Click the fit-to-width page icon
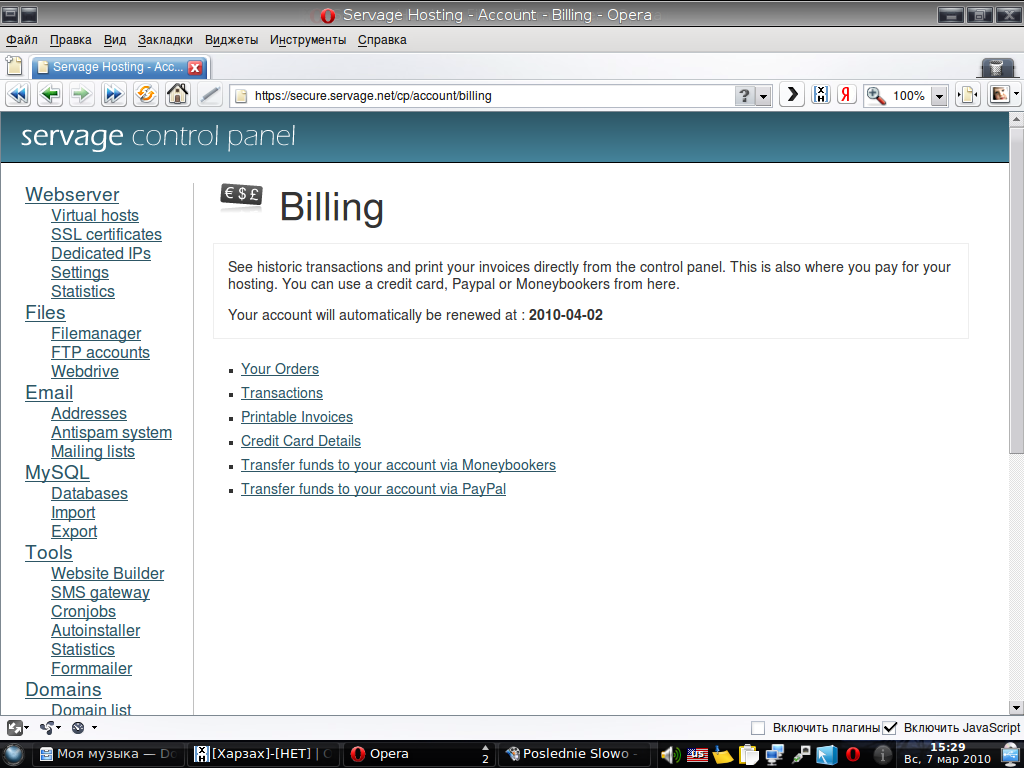The image size is (1024, 768). [968, 95]
